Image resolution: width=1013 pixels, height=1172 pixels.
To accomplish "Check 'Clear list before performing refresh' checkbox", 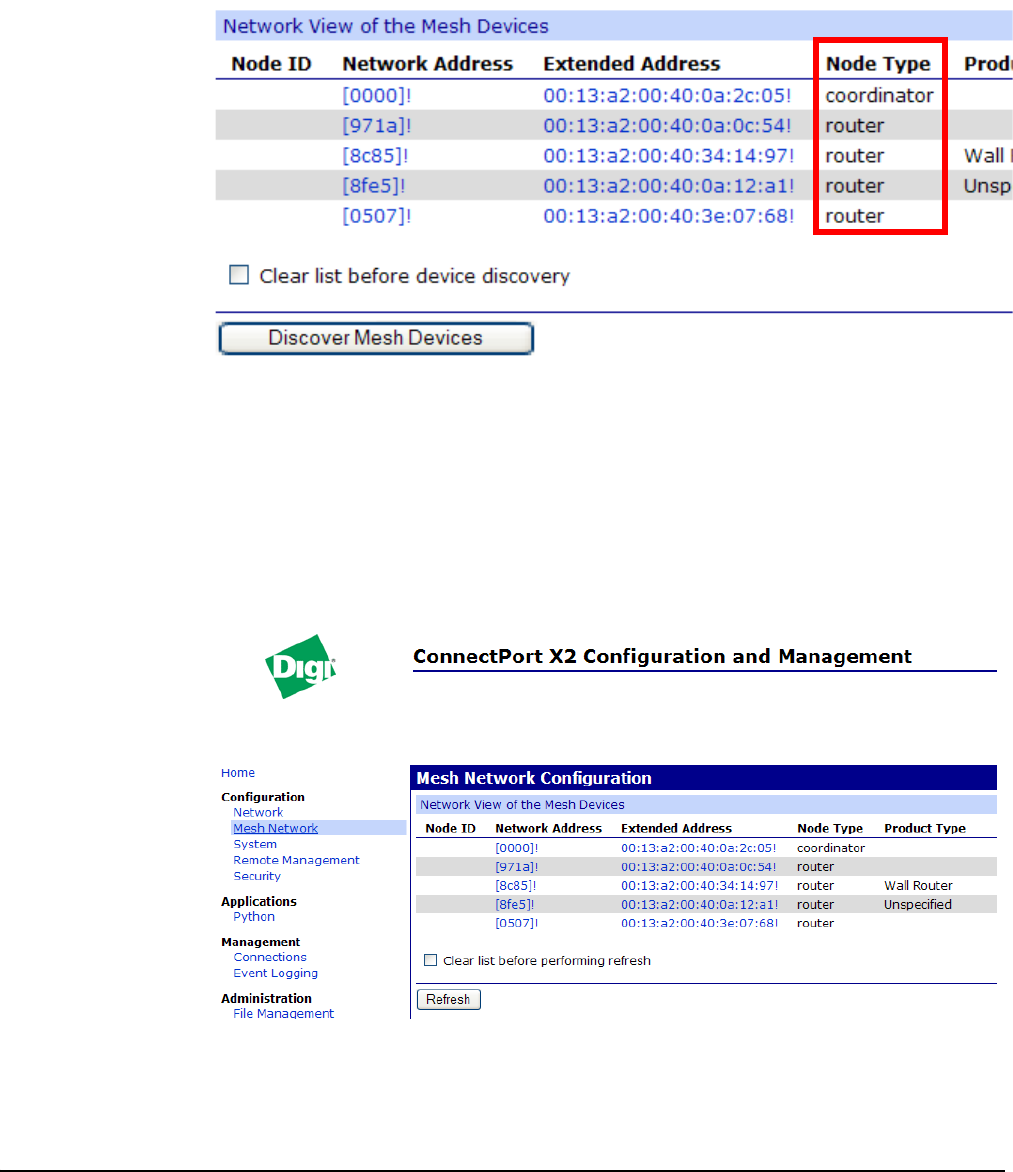I will [x=431, y=960].
